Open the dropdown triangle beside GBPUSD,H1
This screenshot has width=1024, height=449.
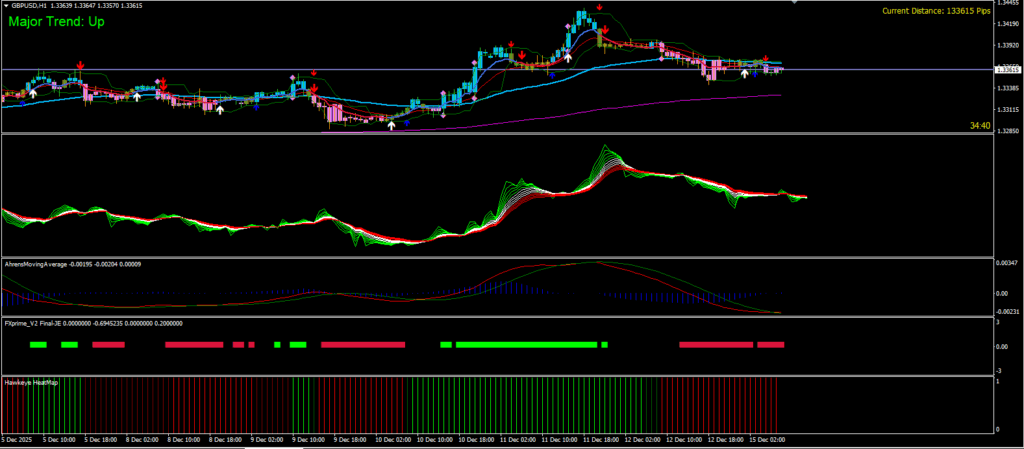(5, 6)
